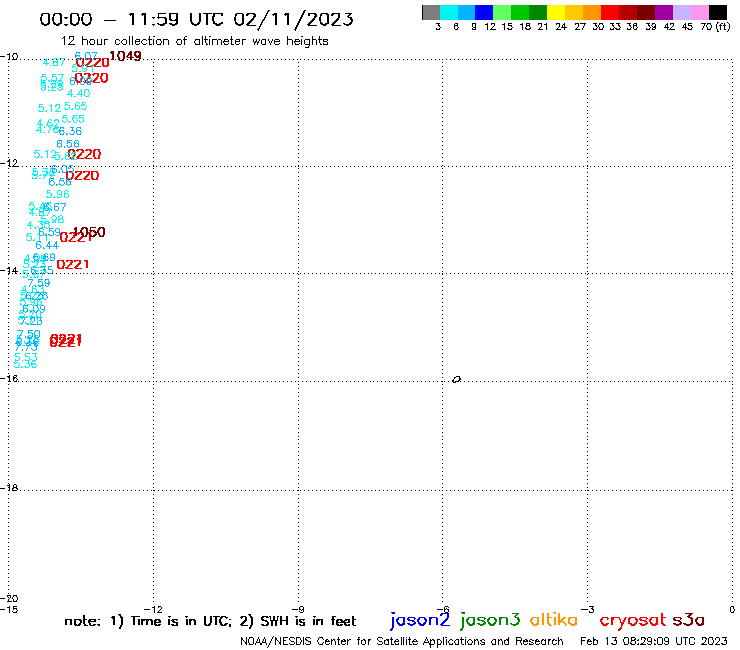Click the wave height value '5.53'
The height and width of the screenshot is (650, 740).
pyautogui.click(x=25, y=357)
